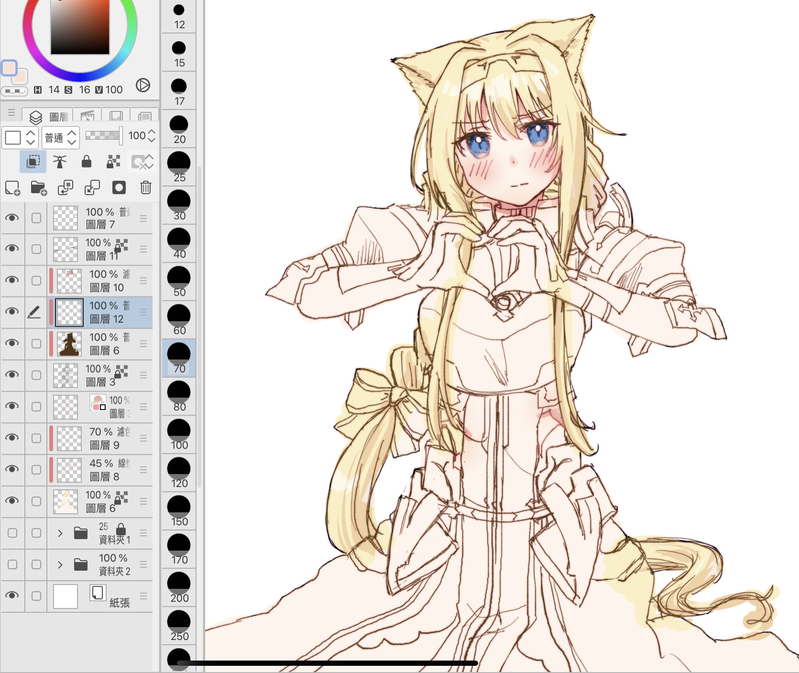Expand the 資料夾 1 folder chevron
Viewport: 799px width, 673px height.
point(60,533)
